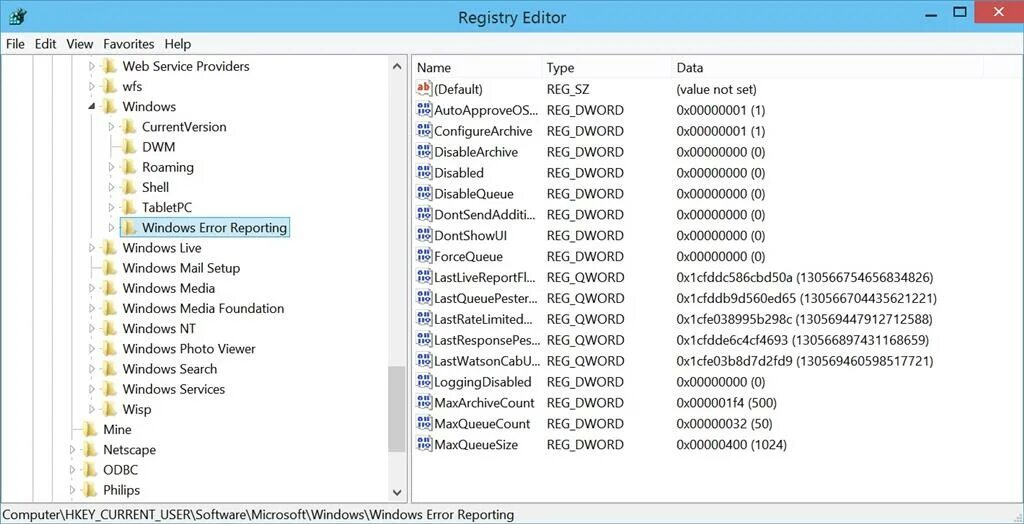
Task: Click the DWM folder icon
Action: tap(129, 147)
